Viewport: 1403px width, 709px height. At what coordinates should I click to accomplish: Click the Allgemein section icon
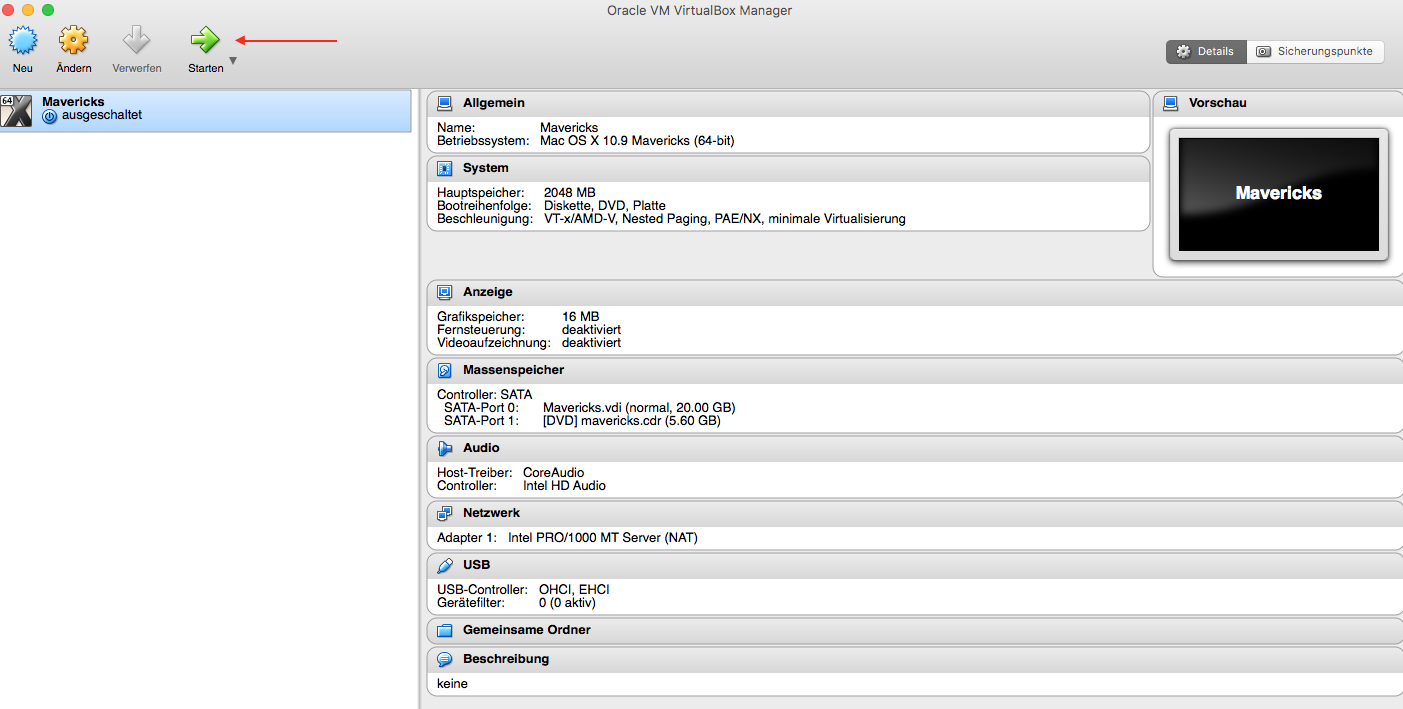point(445,103)
